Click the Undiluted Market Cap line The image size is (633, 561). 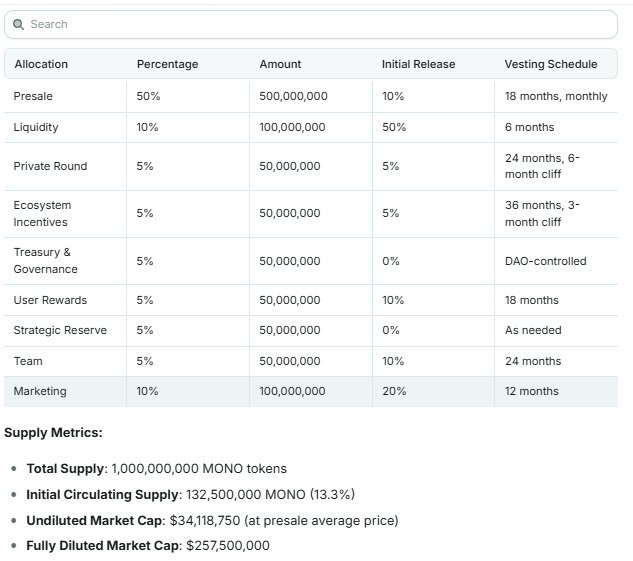212,521
